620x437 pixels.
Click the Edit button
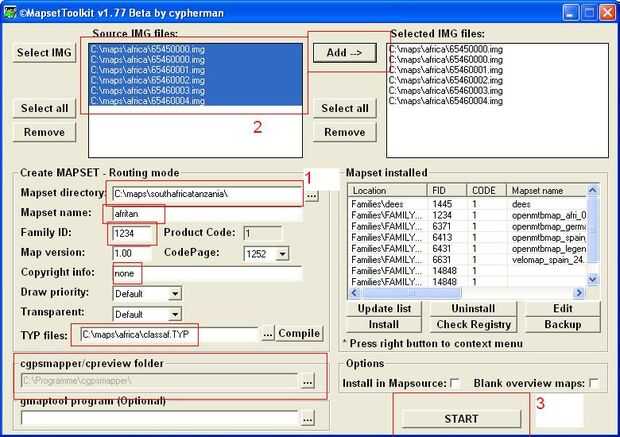pyautogui.click(x=563, y=309)
